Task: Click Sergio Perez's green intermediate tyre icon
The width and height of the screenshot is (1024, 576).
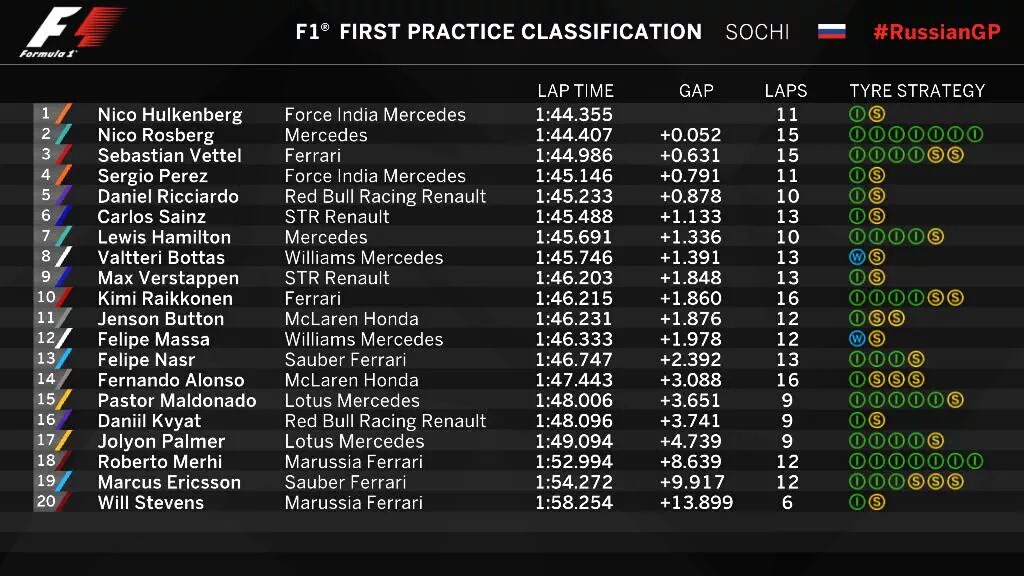Action: click(857, 176)
